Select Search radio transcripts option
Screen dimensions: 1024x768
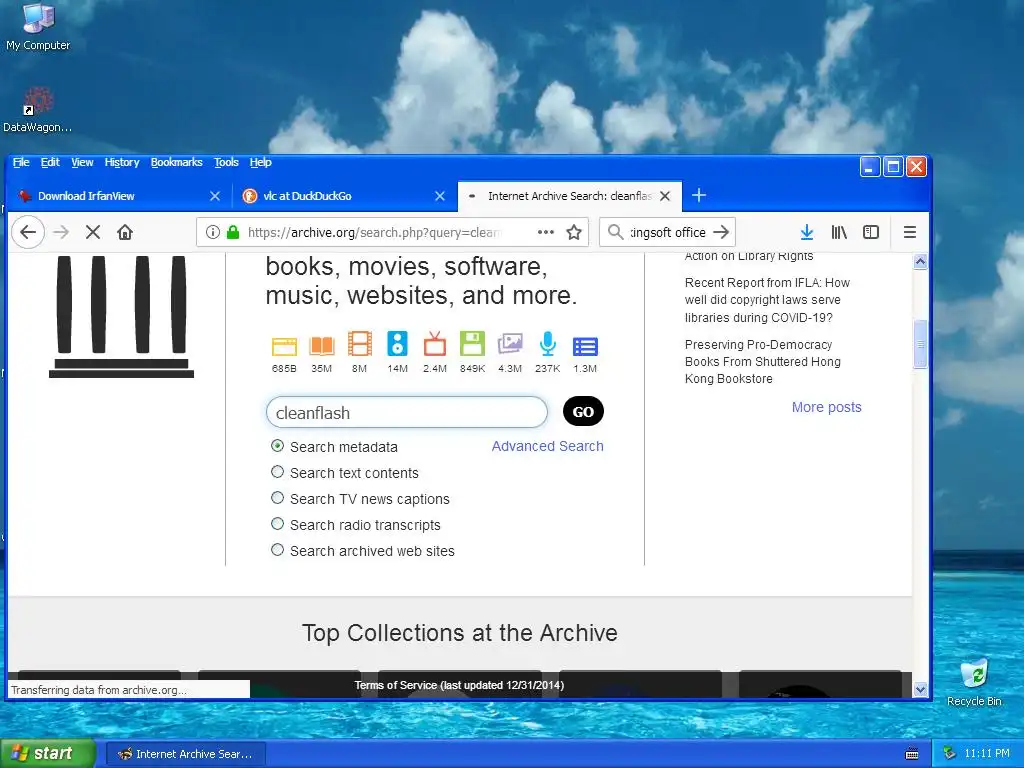pos(278,524)
